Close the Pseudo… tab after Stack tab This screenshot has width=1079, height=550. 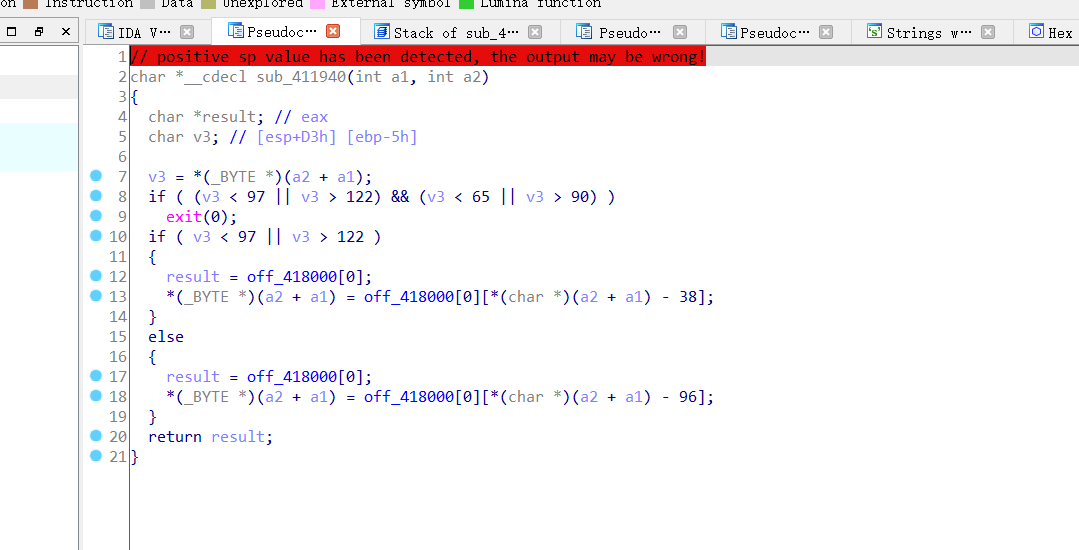(680, 32)
